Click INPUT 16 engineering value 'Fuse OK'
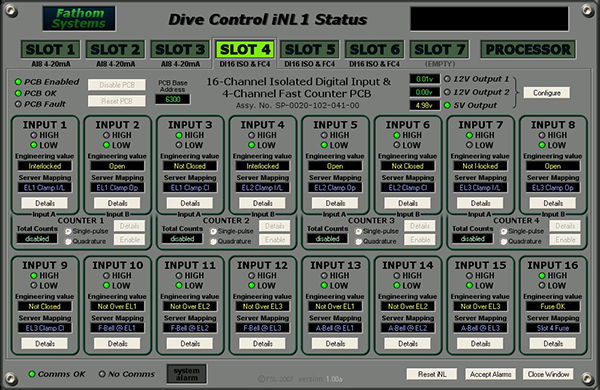The height and width of the screenshot is (390, 600). click(553, 307)
